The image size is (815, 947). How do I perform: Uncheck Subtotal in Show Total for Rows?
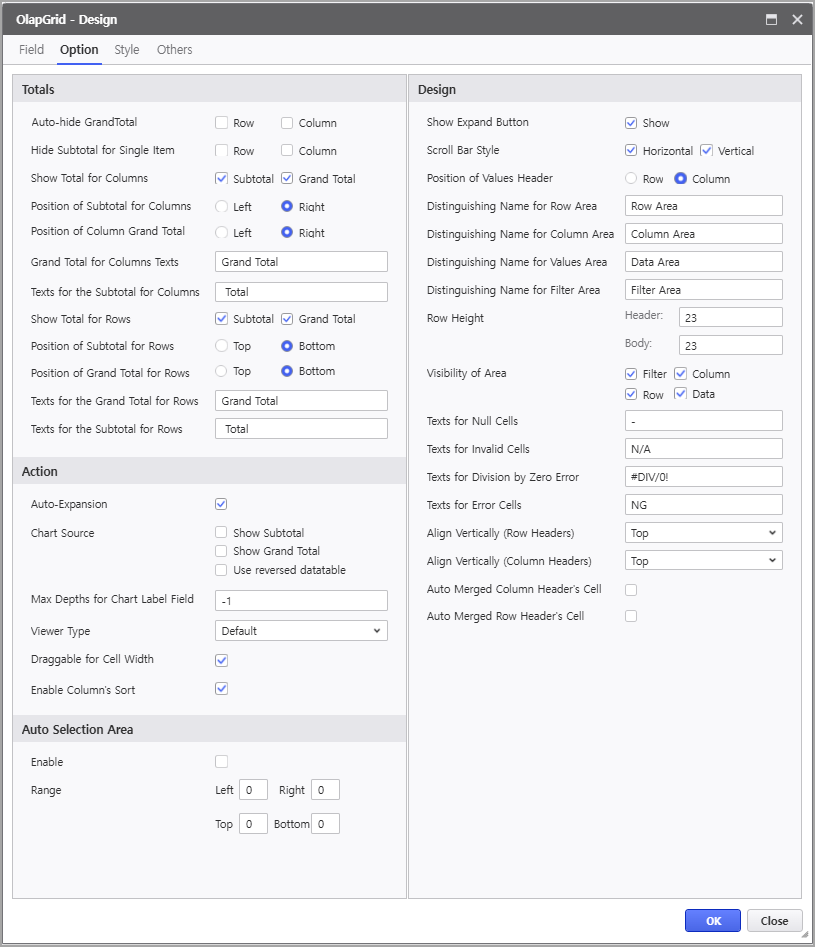[222, 319]
